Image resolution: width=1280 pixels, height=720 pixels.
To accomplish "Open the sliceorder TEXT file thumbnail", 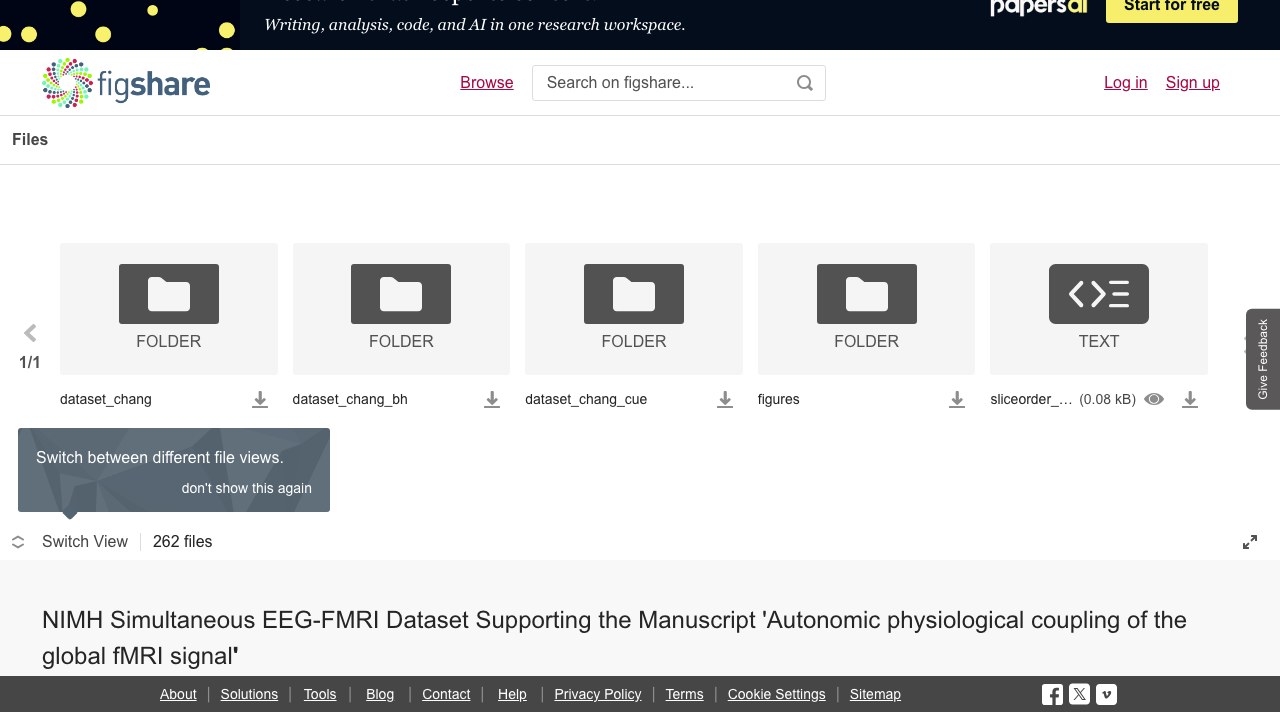I will [1099, 309].
